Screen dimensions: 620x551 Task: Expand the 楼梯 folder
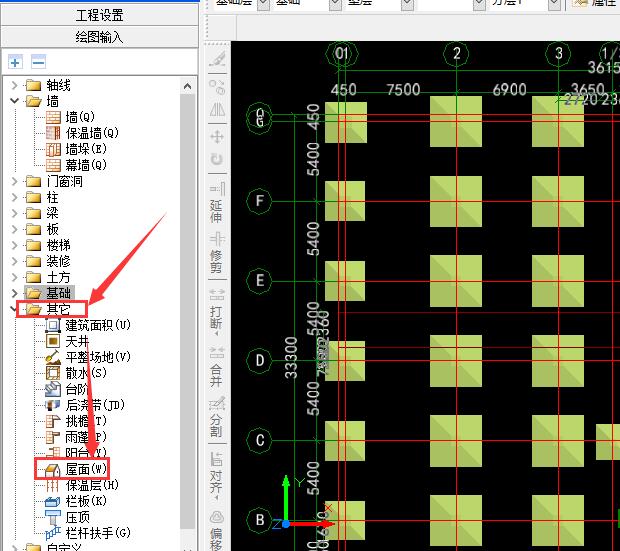click(14, 245)
